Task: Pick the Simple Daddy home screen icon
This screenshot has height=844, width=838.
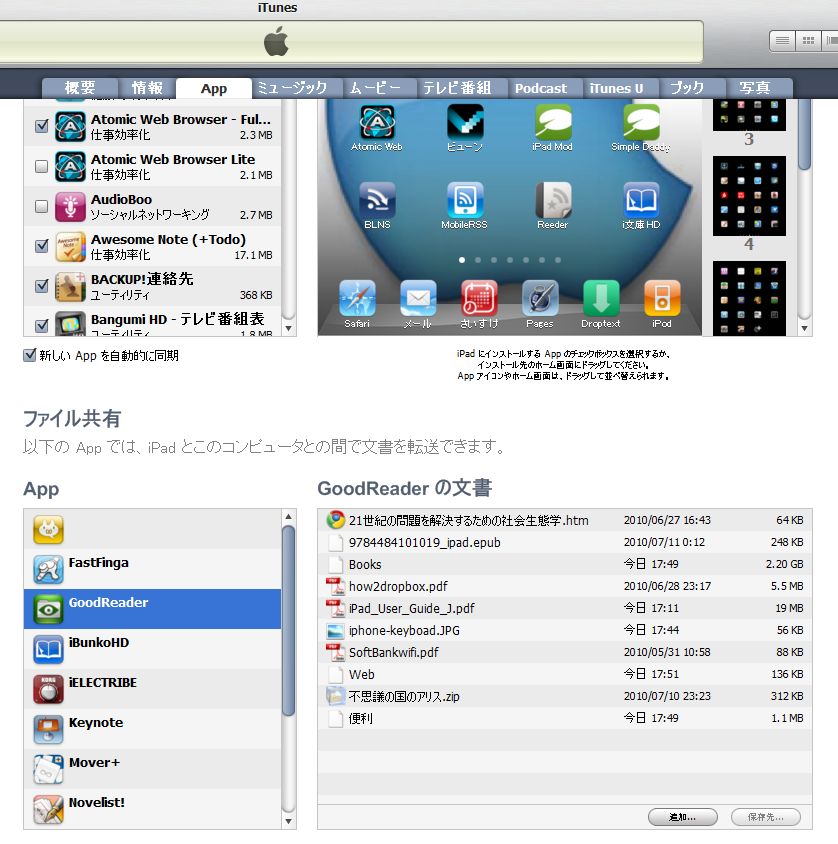Action: 641,123
